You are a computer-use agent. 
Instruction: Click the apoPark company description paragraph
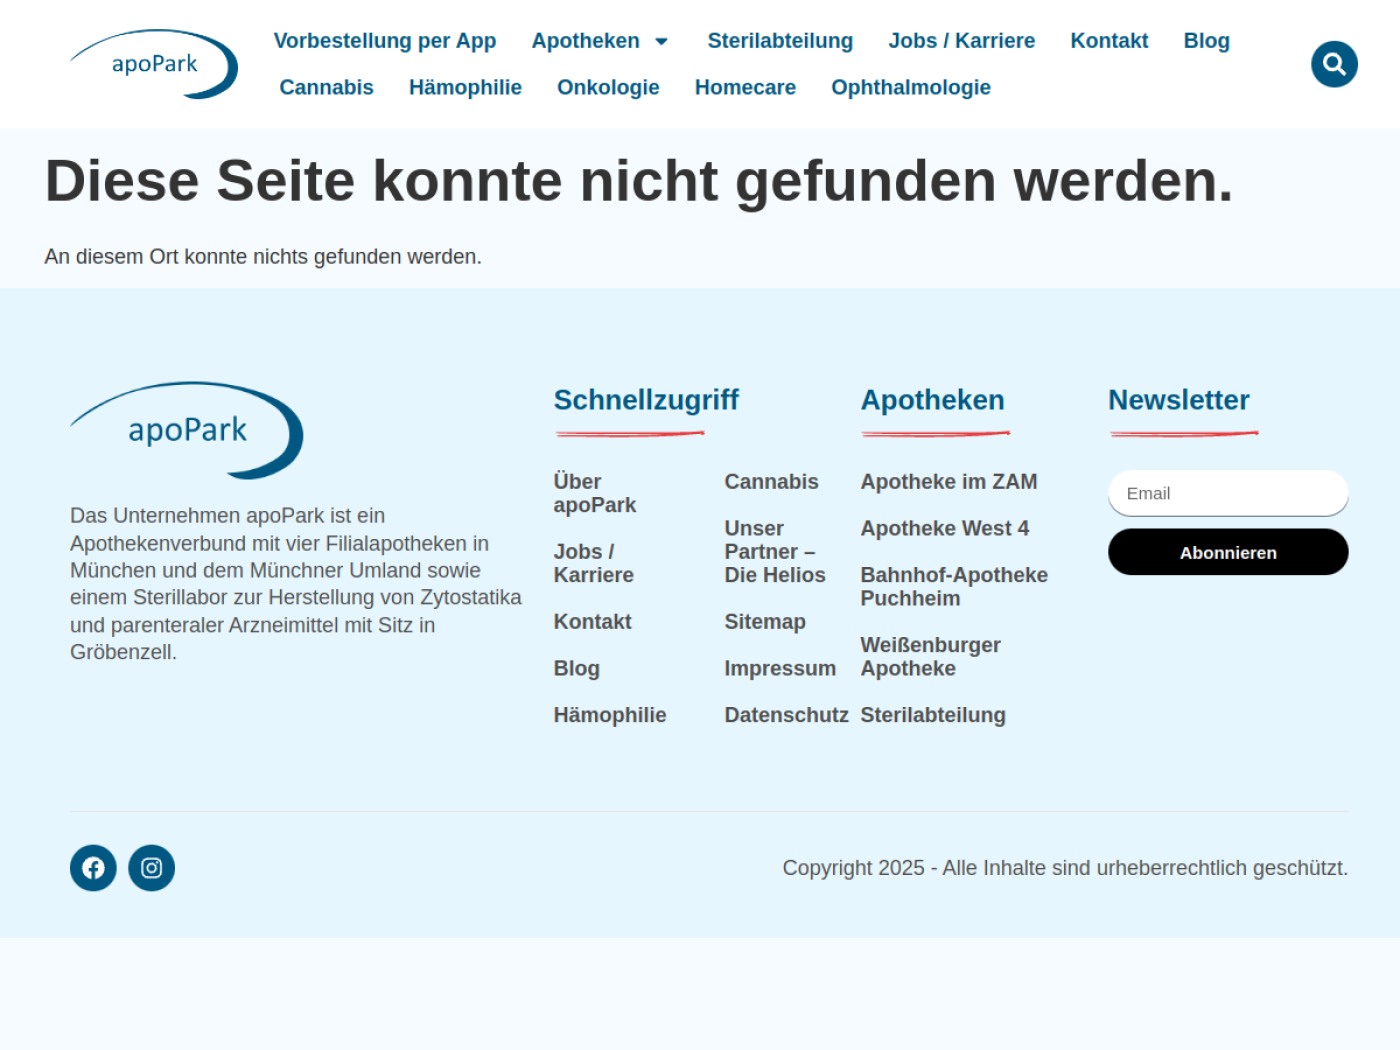pyautogui.click(x=296, y=584)
